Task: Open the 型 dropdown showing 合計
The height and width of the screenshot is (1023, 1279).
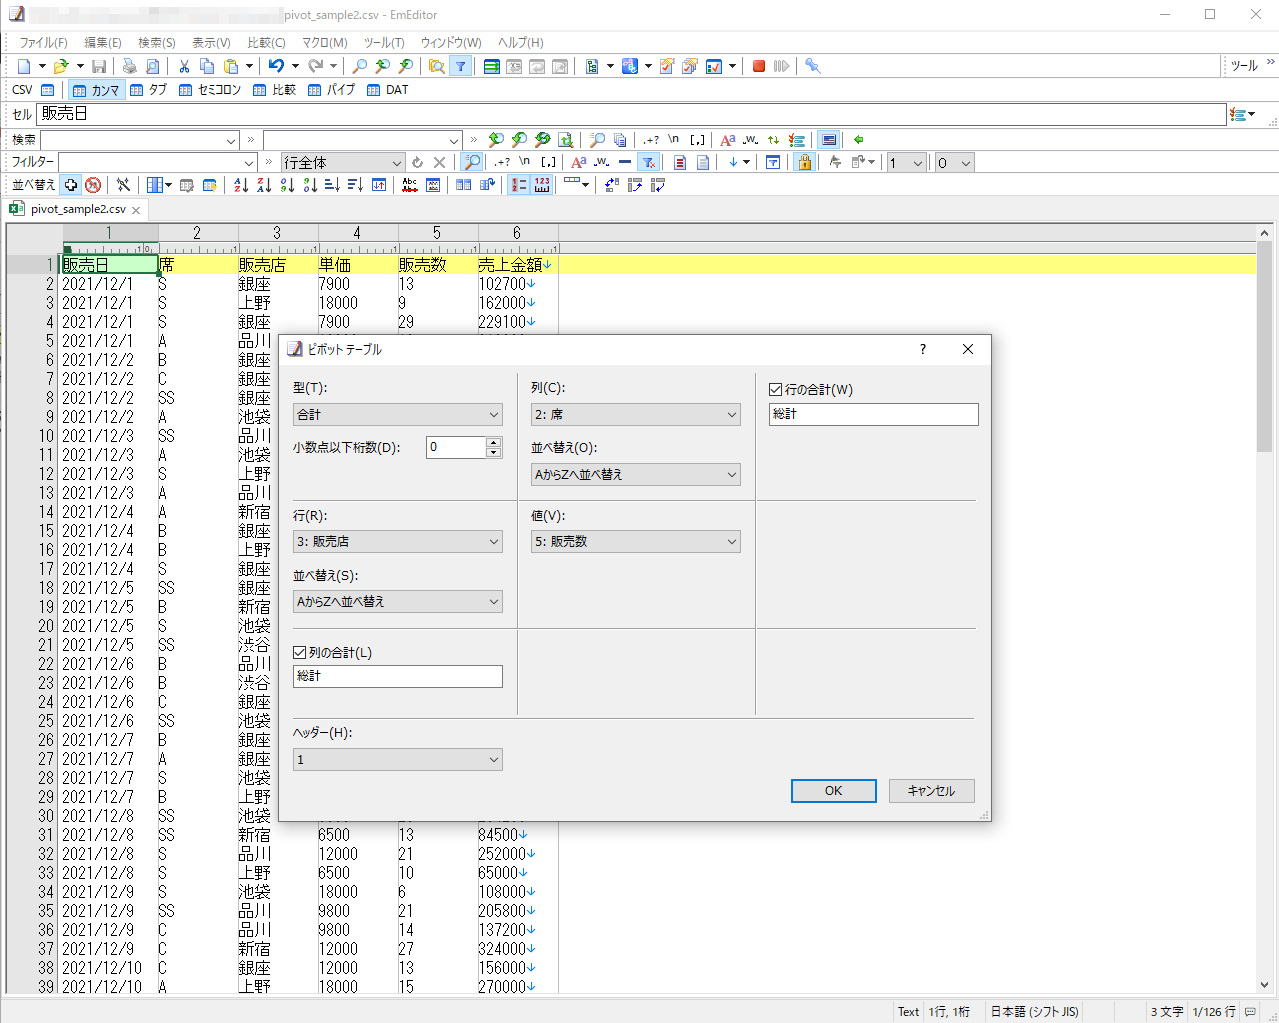Action: [397, 415]
